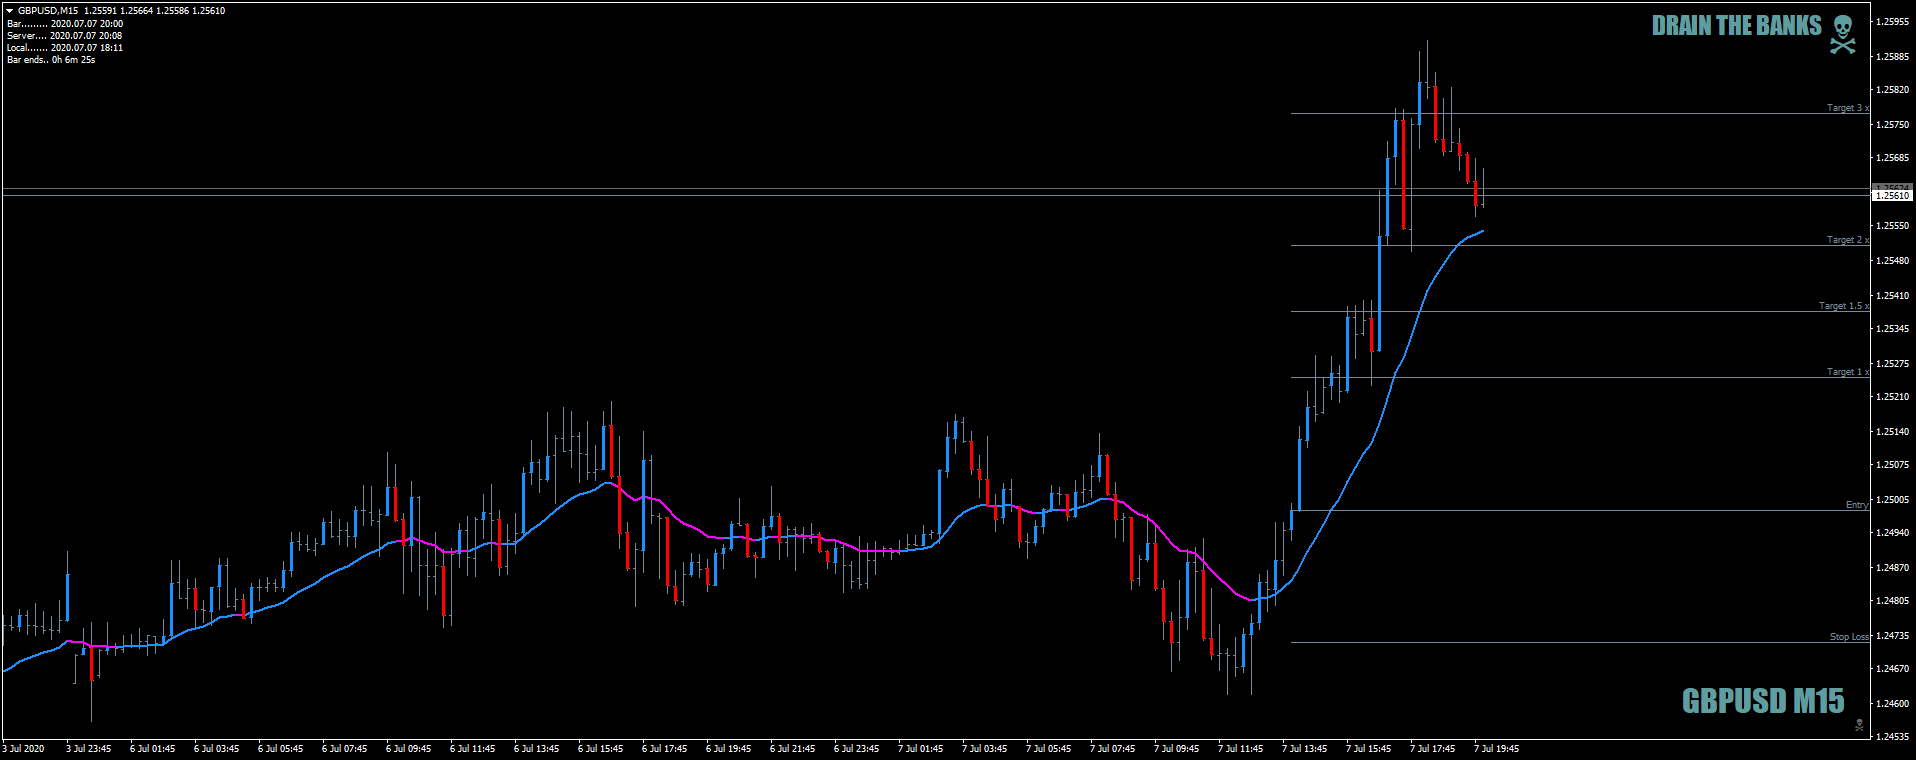
Task: Click price scale value 1.25410
Action: 1892,296
